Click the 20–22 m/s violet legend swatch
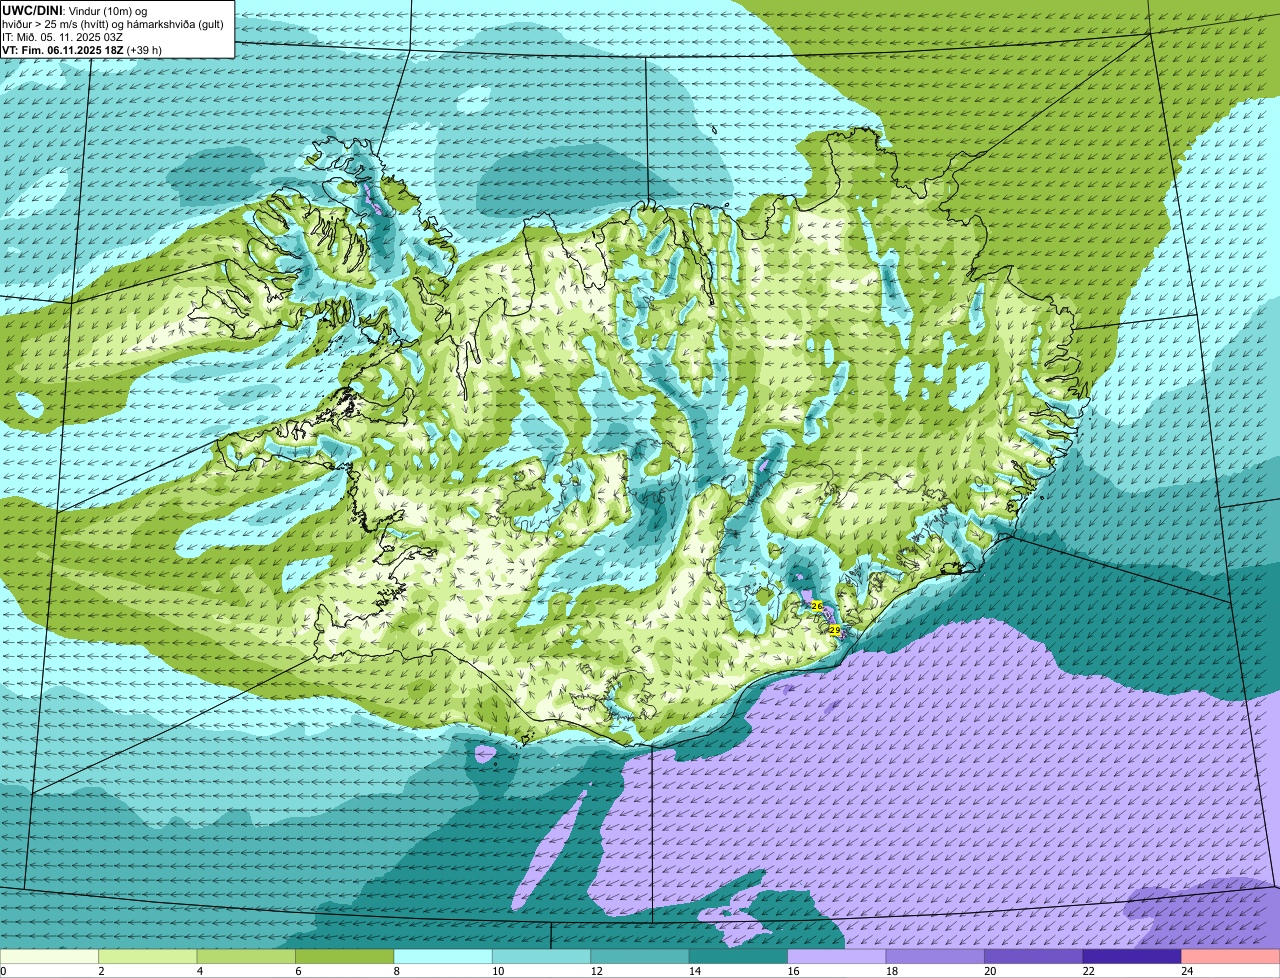 pos(1034,957)
